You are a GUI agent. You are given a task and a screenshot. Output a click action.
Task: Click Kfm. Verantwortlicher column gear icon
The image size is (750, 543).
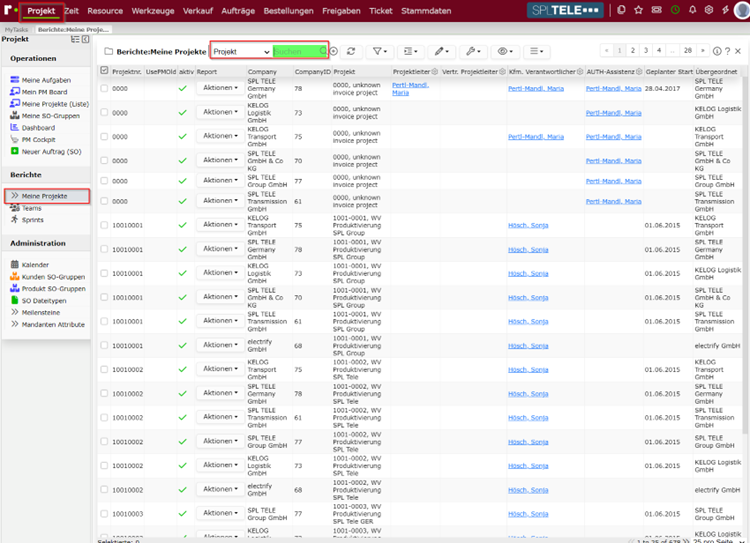tap(580, 72)
